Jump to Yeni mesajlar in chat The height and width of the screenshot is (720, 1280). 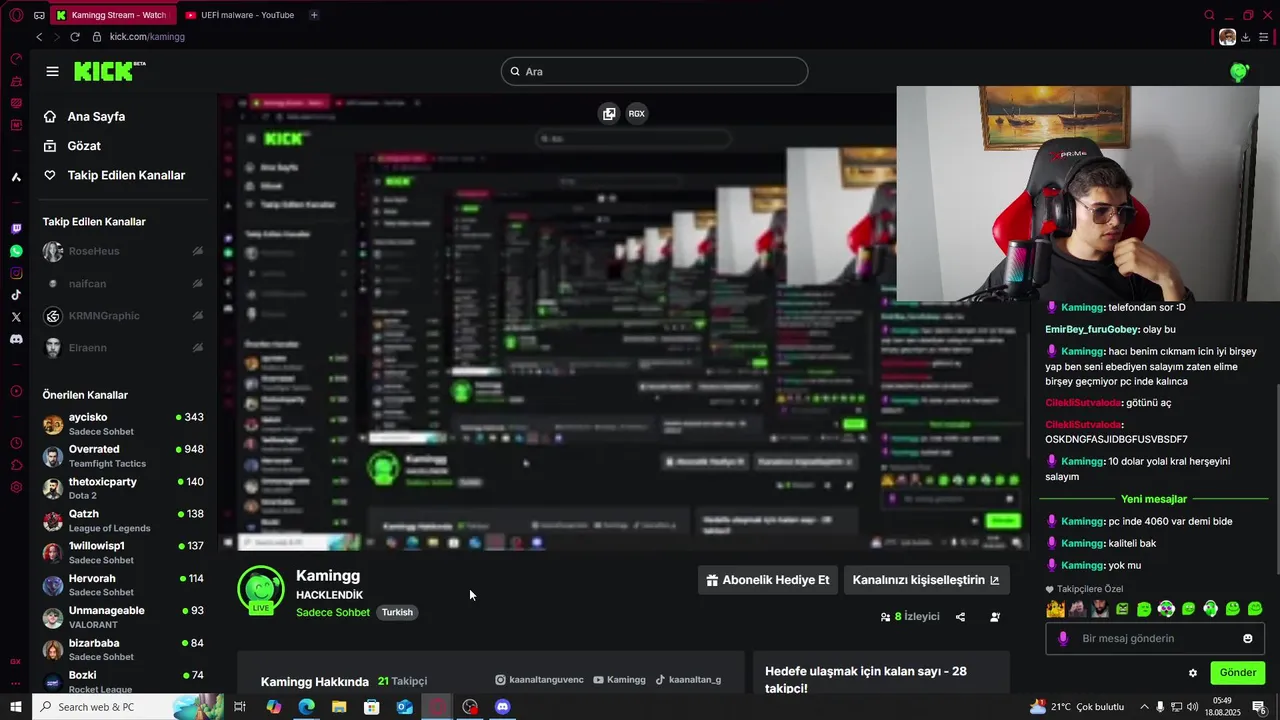click(x=1154, y=499)
